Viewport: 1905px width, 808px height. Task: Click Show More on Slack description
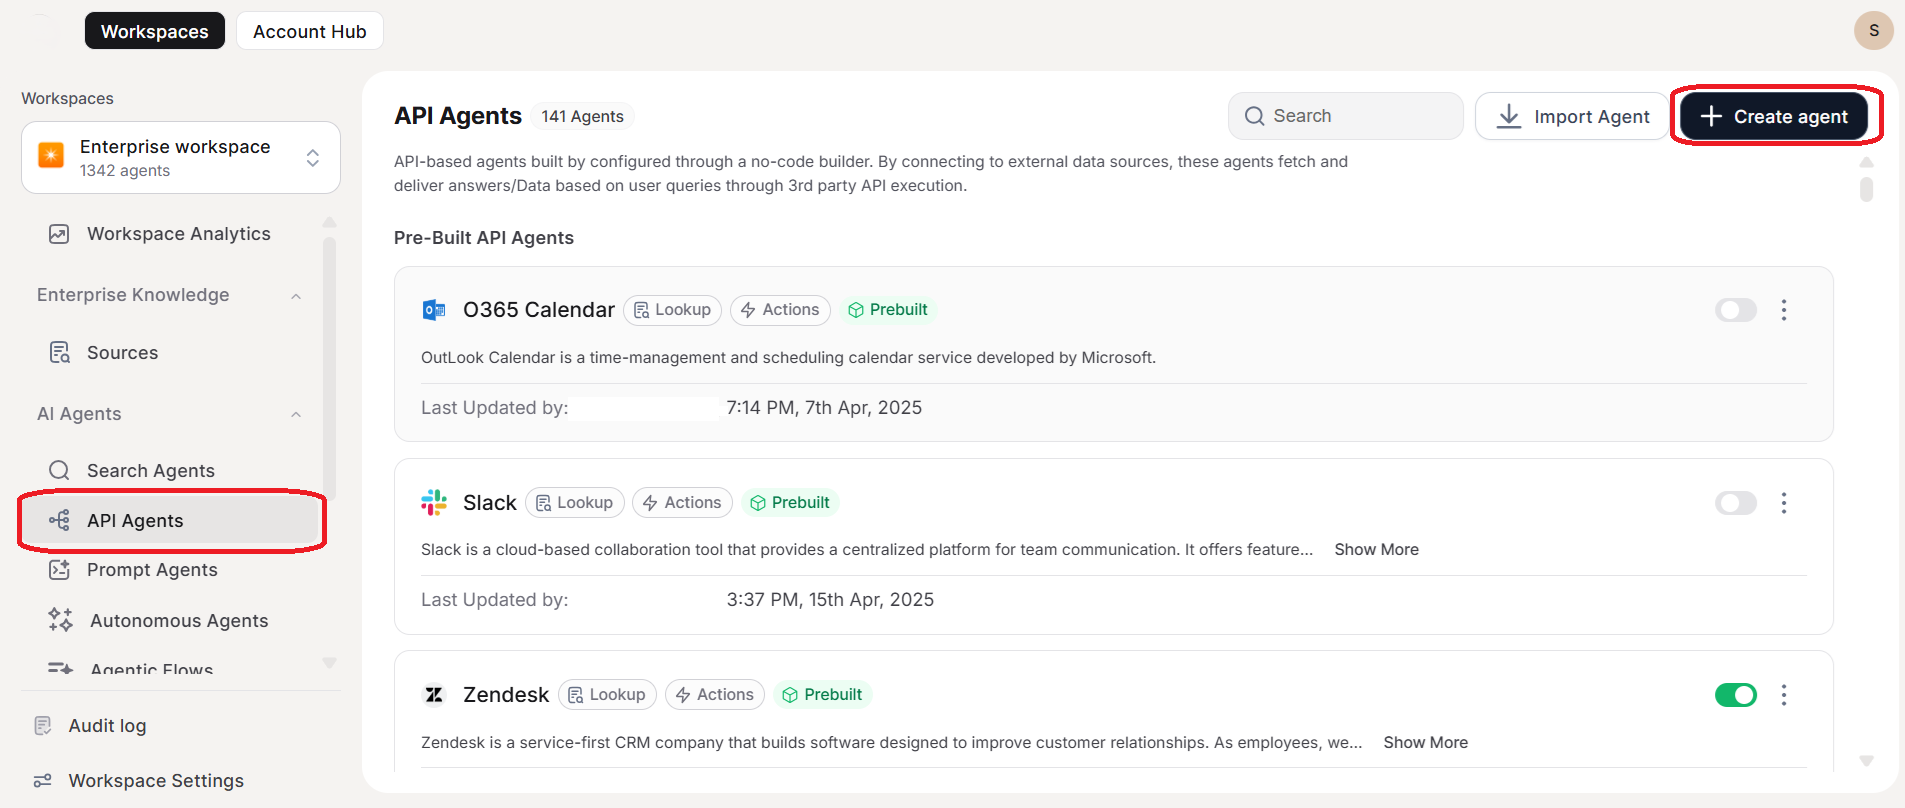pyautogui.click(x=1376, y=550)
